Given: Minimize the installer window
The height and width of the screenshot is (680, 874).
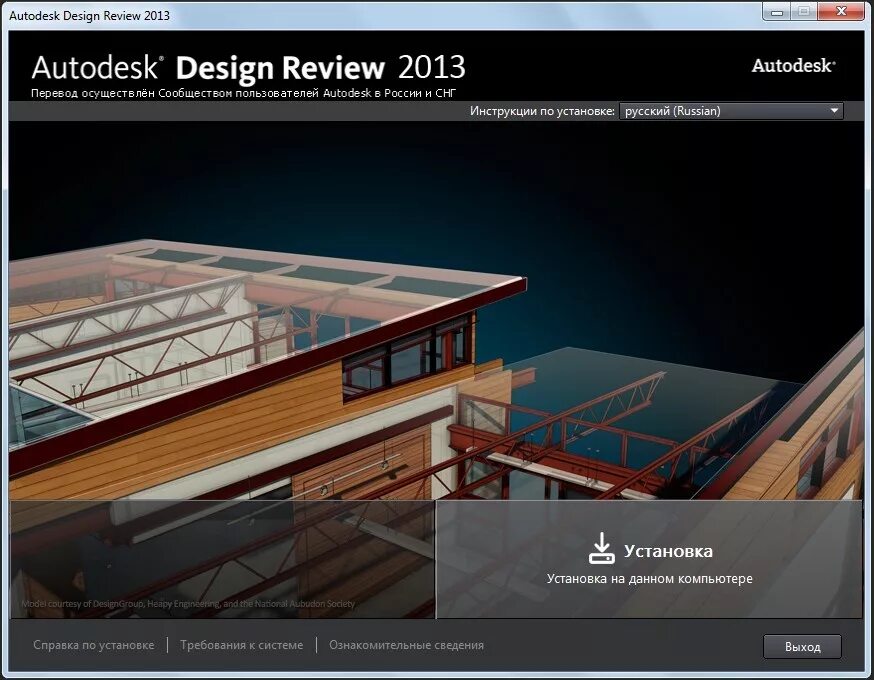Looking at the screenshot, I should 777,12.
